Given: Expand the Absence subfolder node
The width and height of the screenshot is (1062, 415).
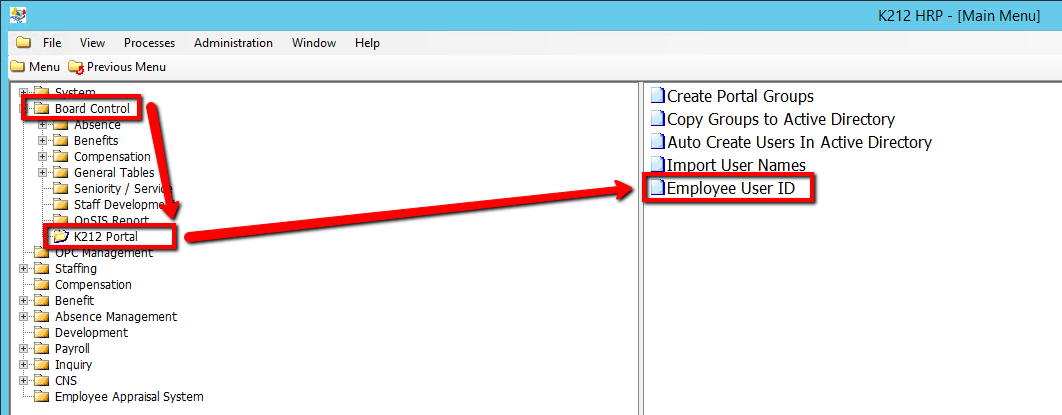Looking at the screenshot, I should pyautogui.click(x=43, y=125).
